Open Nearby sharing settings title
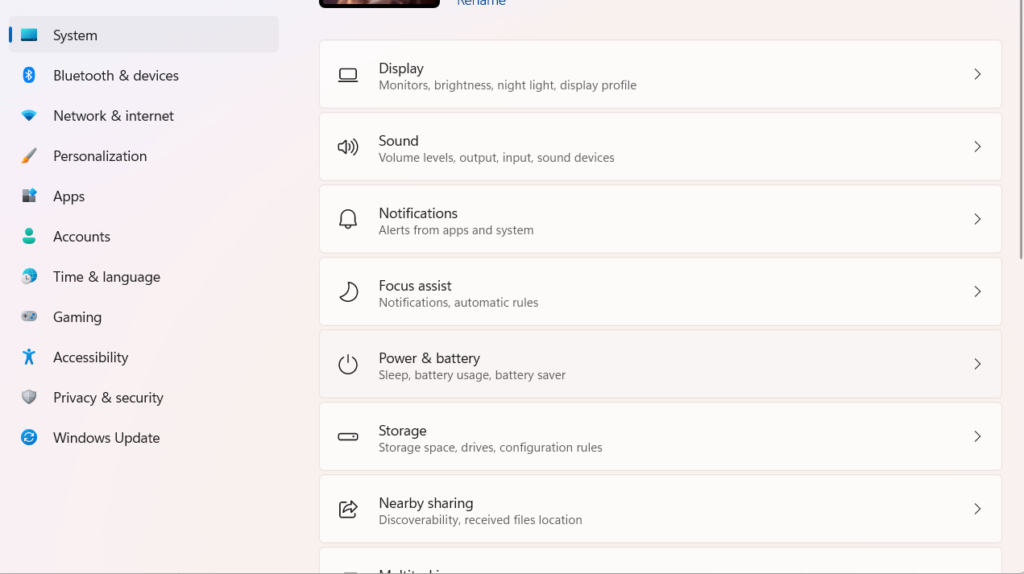 426,503
